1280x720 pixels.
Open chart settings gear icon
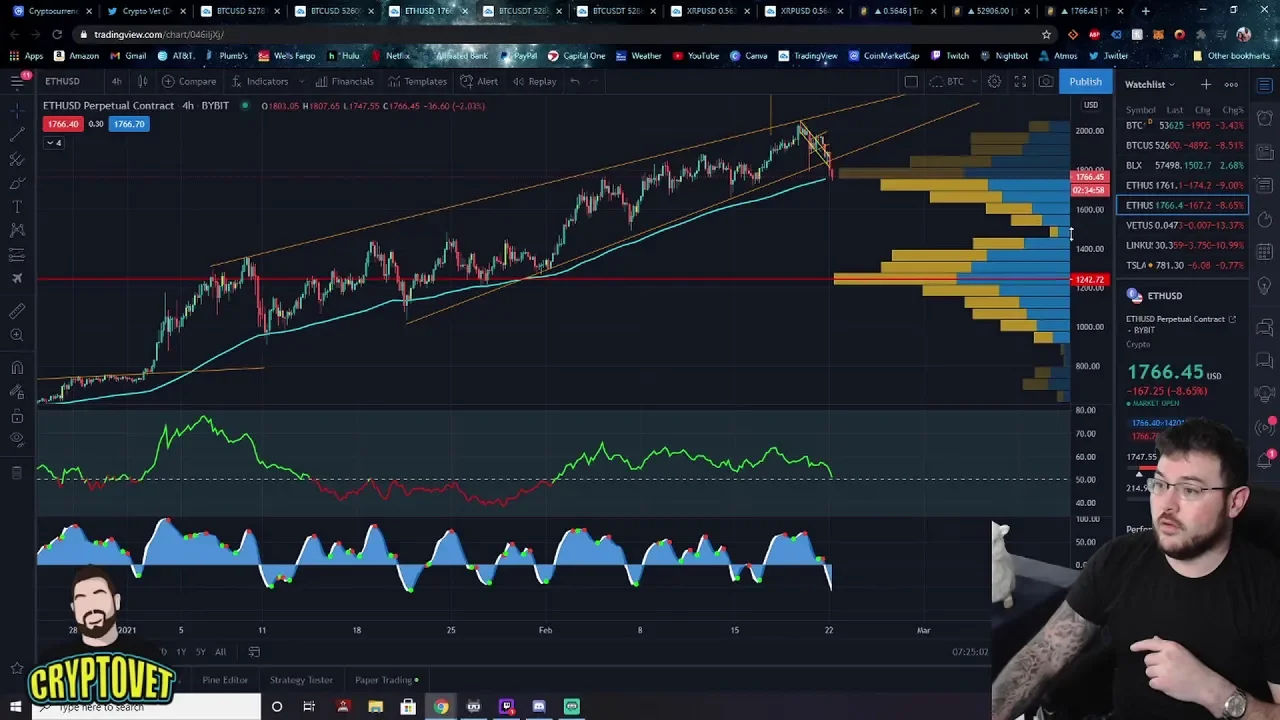pos(994,81)
